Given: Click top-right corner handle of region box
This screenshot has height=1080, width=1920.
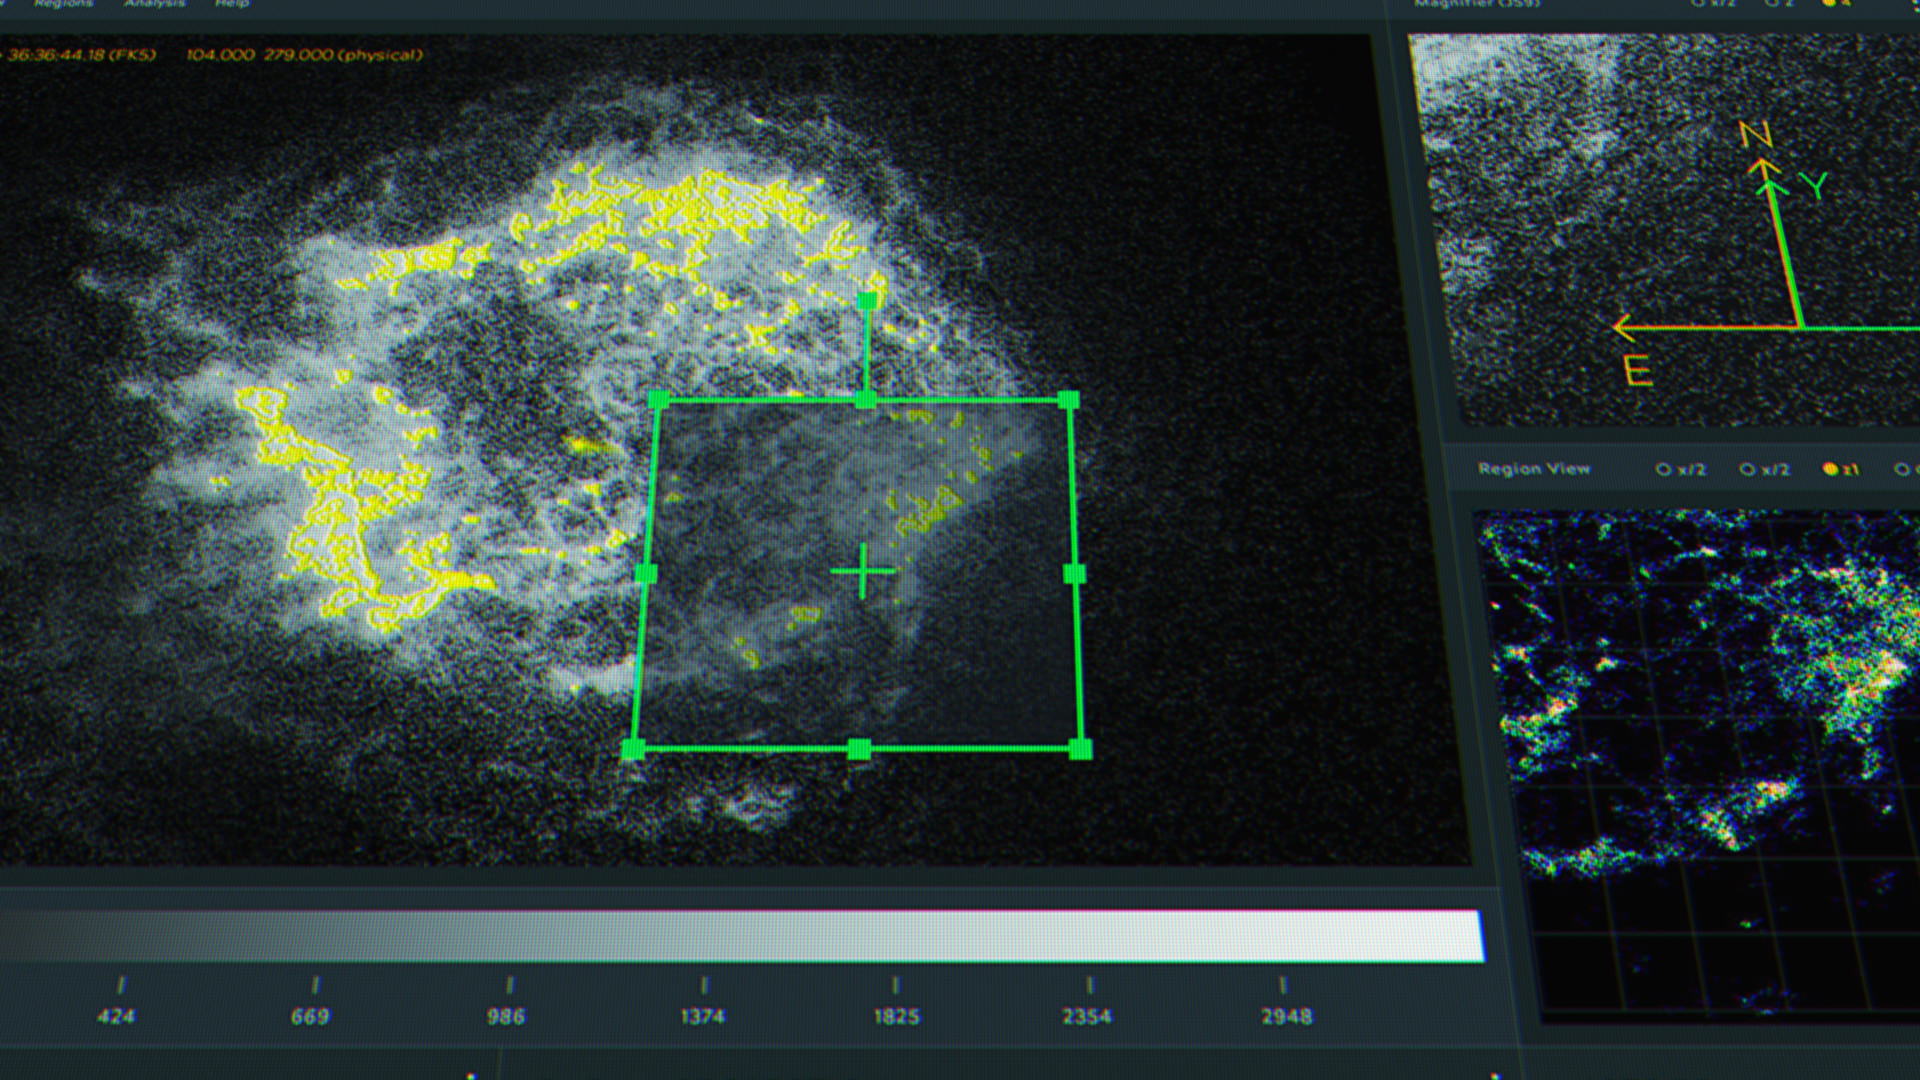Looking at the screenshot, I should 1068,400.
